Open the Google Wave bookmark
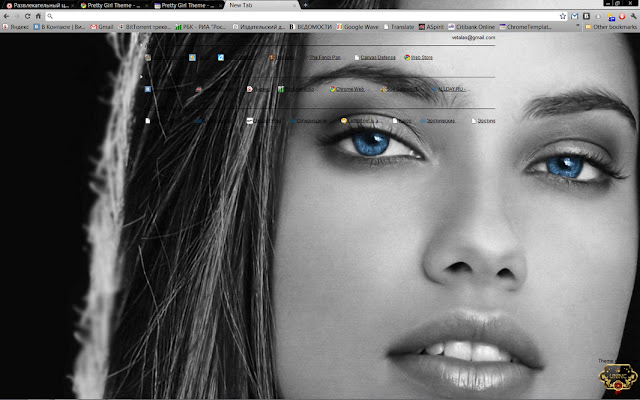Viewport: 640px width, 400px height. [x=358, y=27]
